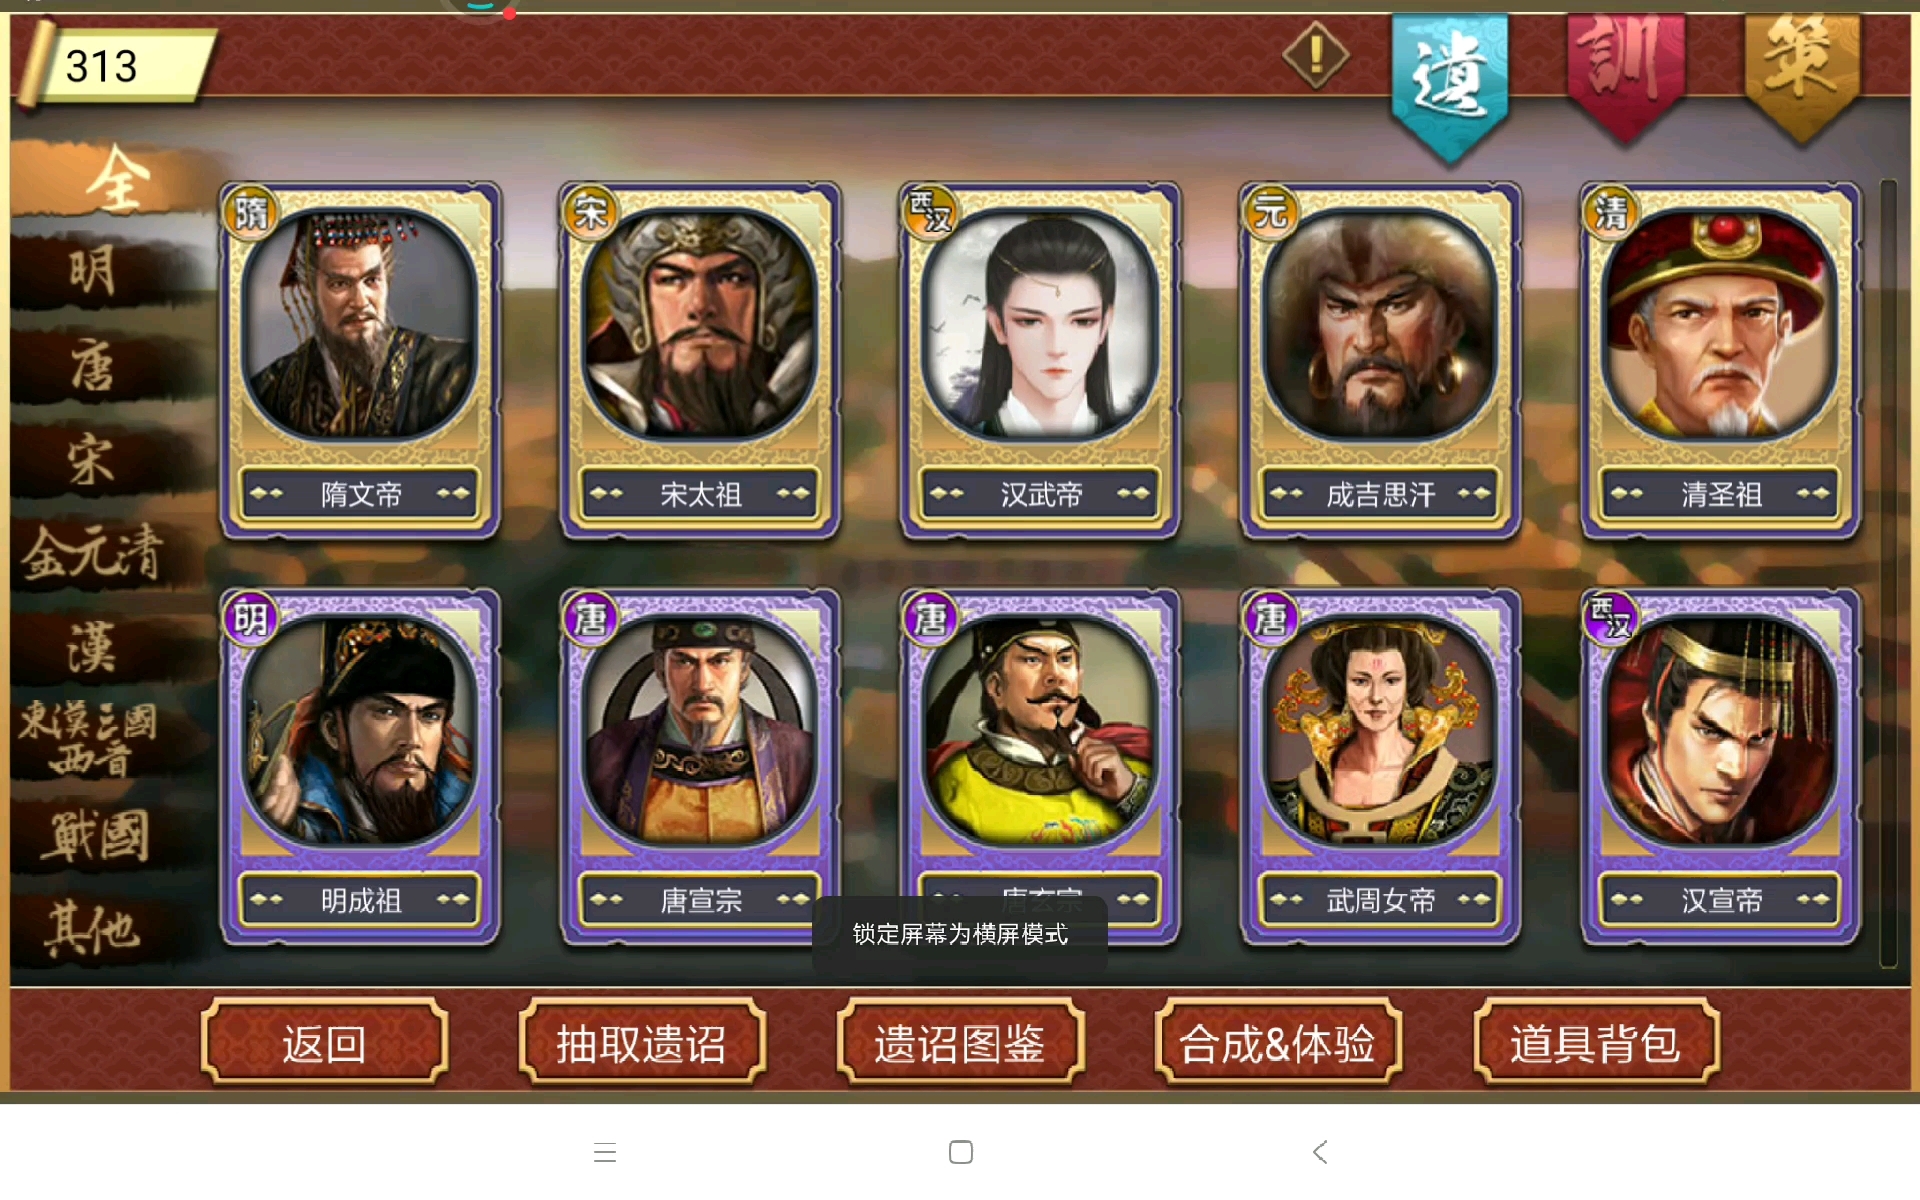Open the gold 策 banner tab
Image resolution: width=1920 pixels, height=1200 pixels.
pyautogui.click(x=1802, y=77)
